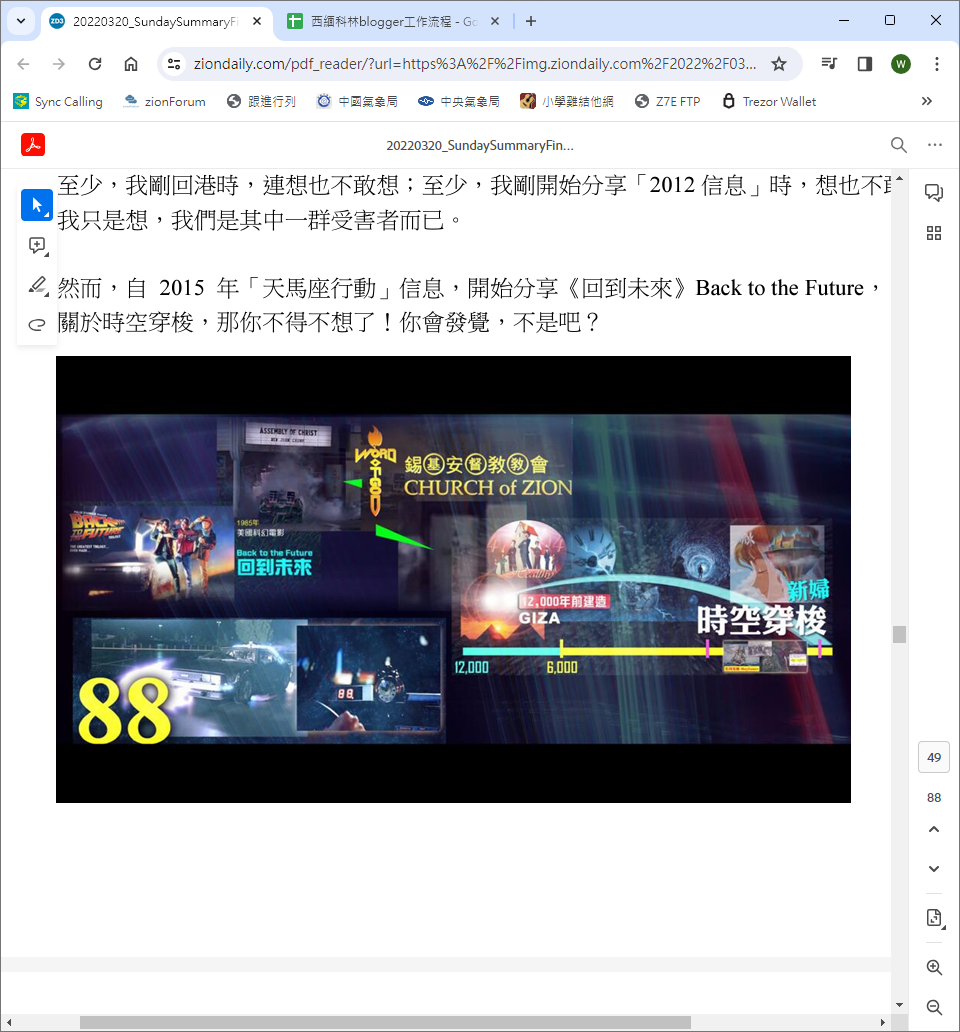Show page thumbnails grid panel
960x1032 pixels.
934,233
